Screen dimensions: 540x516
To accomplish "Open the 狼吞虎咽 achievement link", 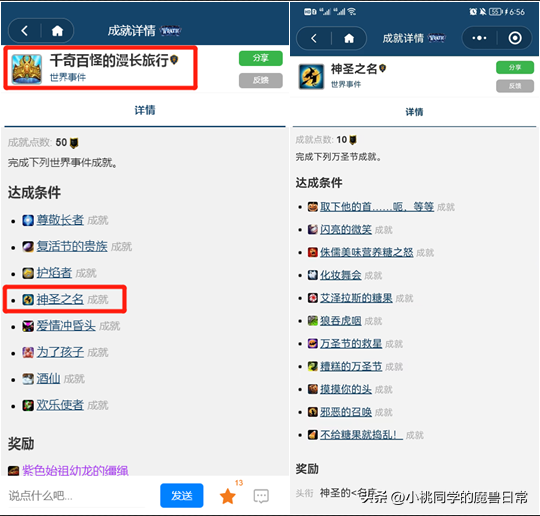I will (341, 321).
